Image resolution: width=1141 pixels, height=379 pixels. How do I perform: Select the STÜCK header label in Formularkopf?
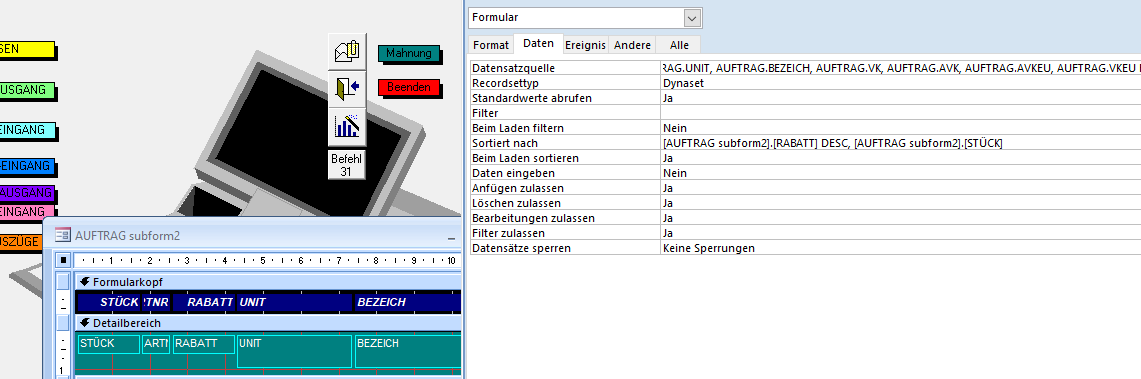pyautogui.click(x=109, y=302)
